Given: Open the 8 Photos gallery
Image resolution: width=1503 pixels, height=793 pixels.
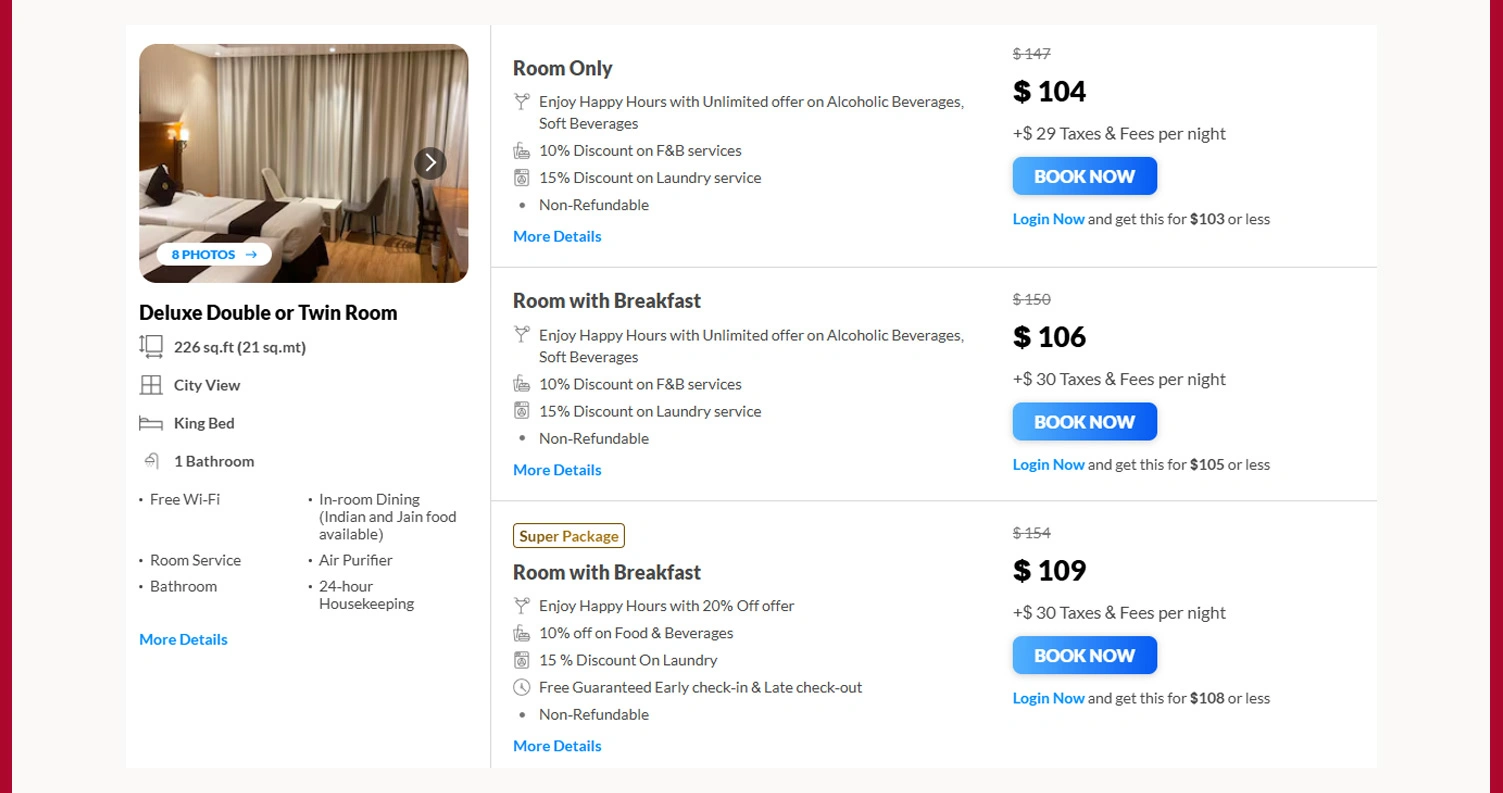Looking at the screenshot, I should [x=212, y=254].
